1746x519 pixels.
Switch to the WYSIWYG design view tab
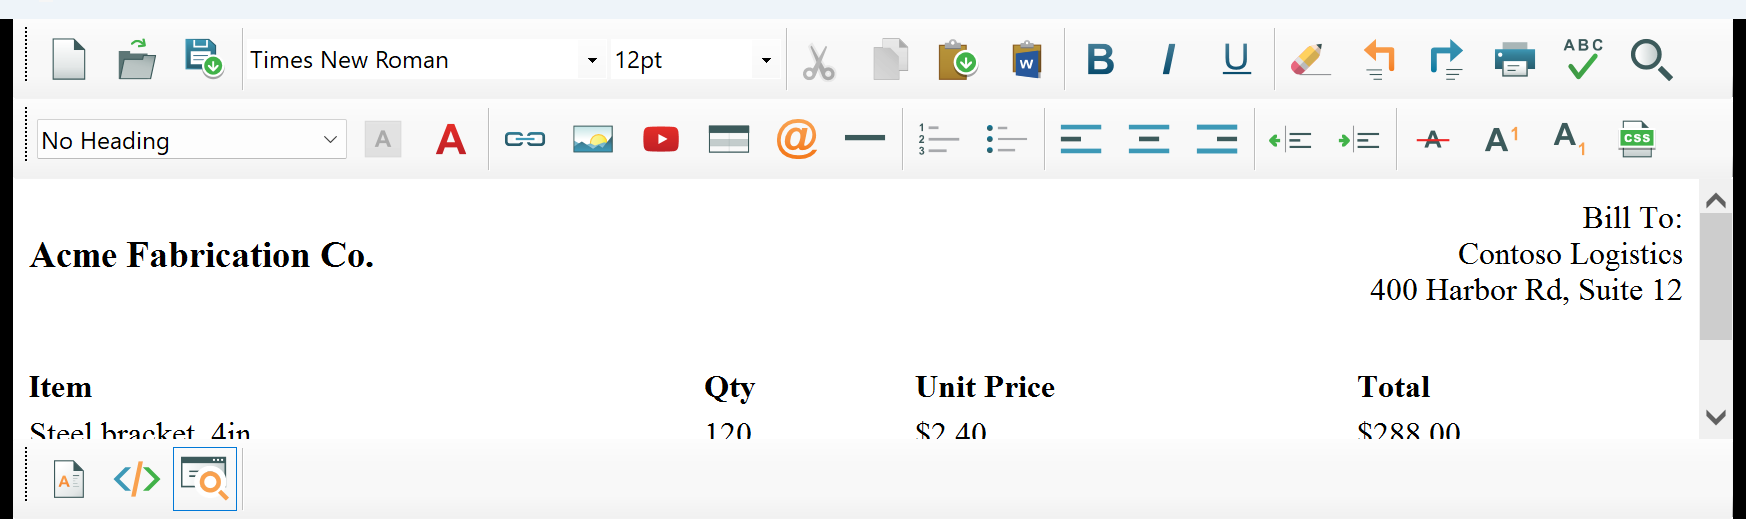pyautogui.click(x=69, y=480)
